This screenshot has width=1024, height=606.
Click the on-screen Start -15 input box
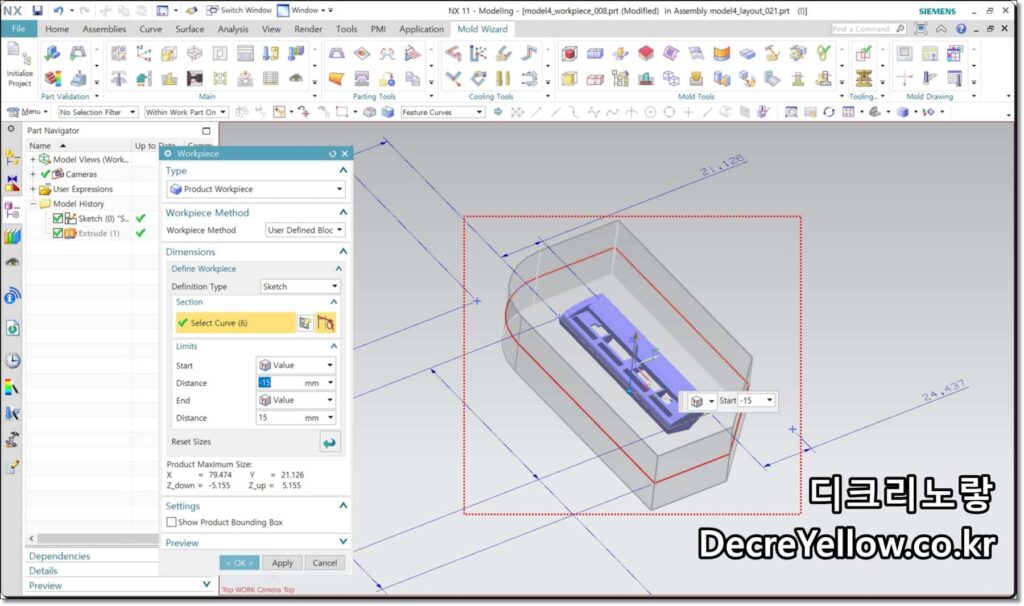coord(756,401)
